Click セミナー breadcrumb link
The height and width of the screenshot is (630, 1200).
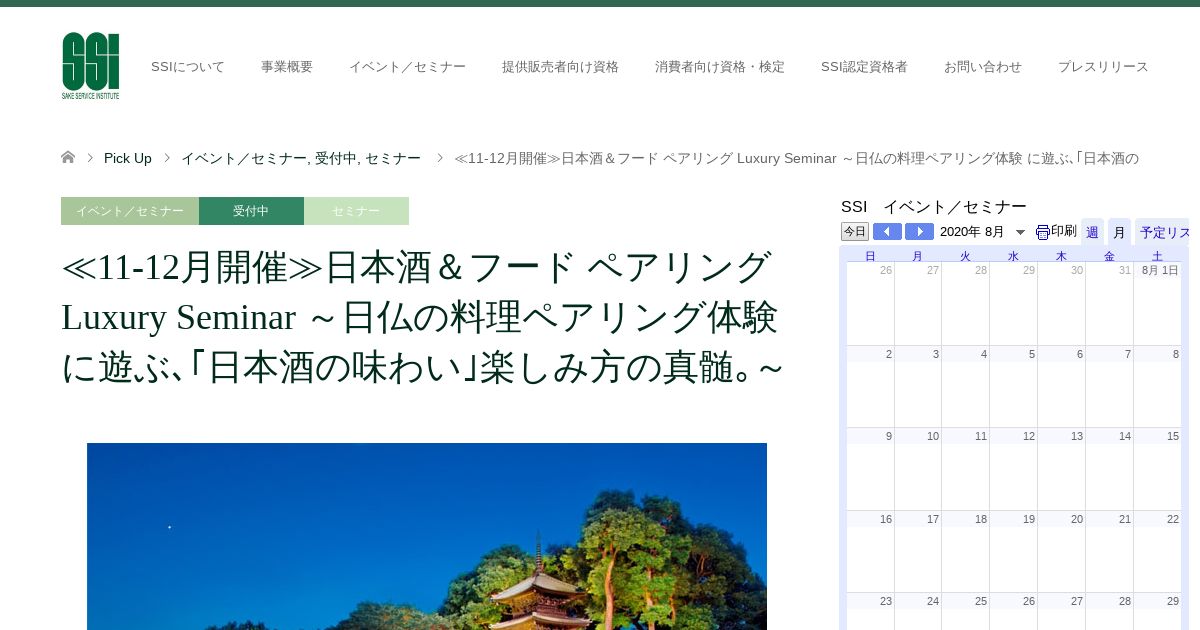[393, 158]
